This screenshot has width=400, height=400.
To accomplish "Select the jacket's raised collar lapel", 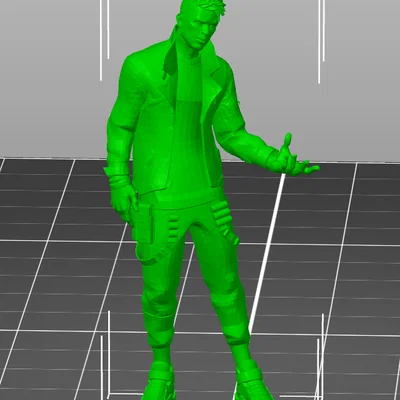I will [173, 57].
